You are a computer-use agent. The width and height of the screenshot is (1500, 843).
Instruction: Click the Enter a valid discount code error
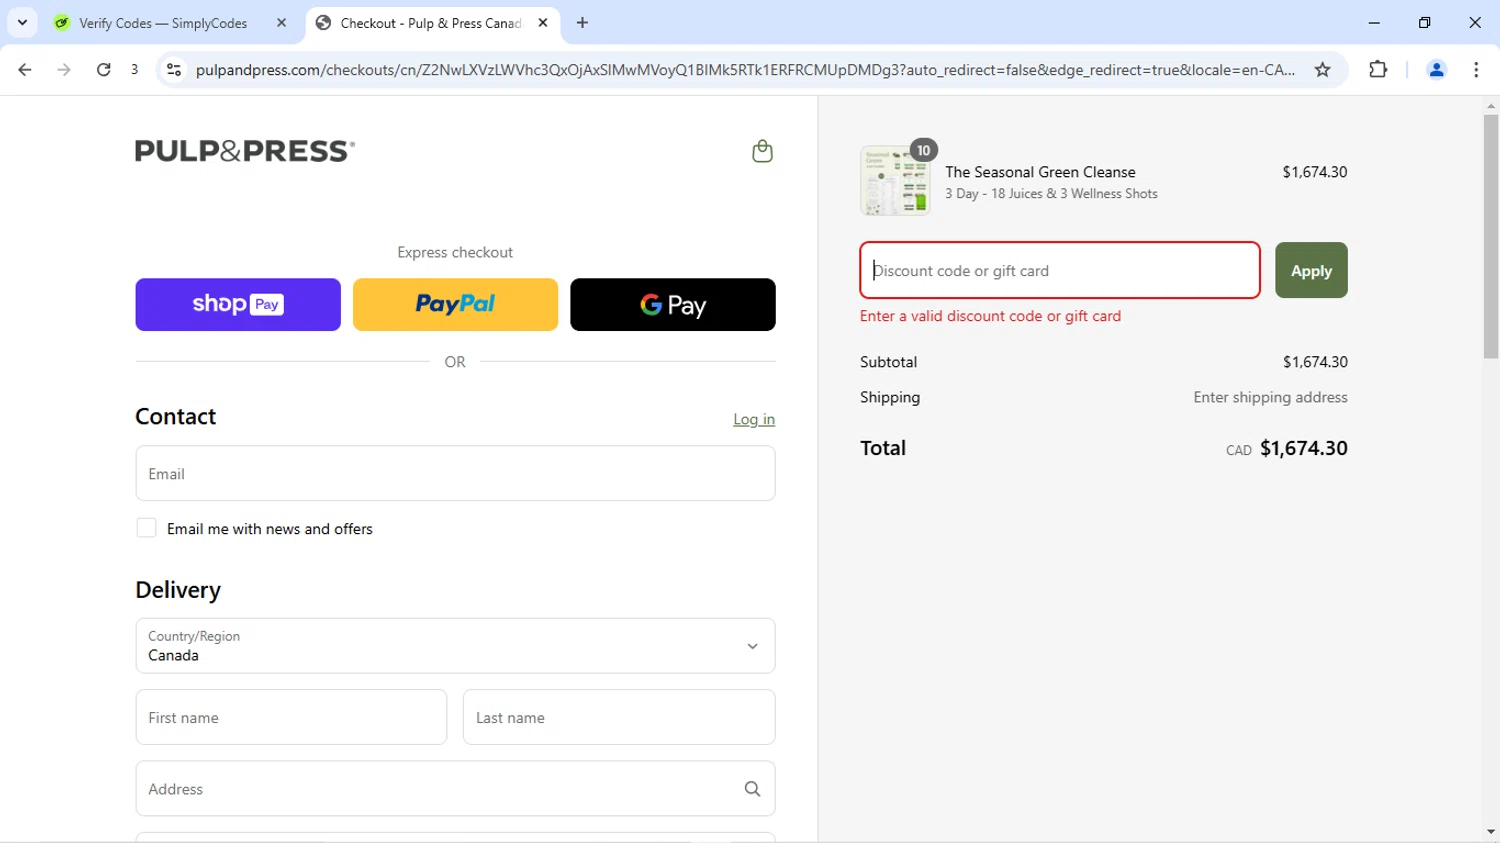click(x=990, y=316)
